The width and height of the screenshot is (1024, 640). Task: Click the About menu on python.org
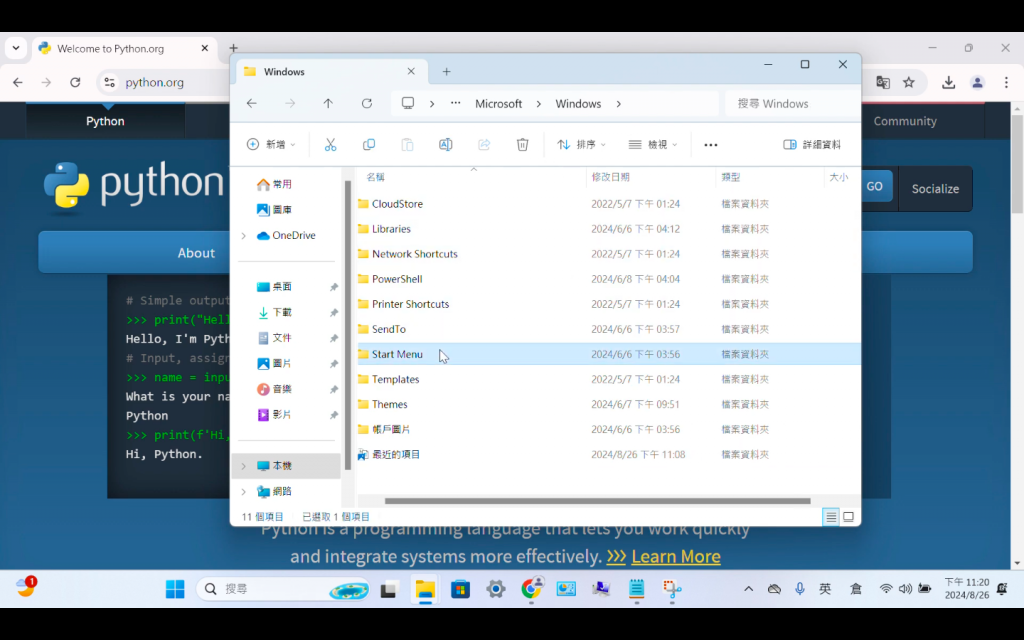click(x=196, y=253)
